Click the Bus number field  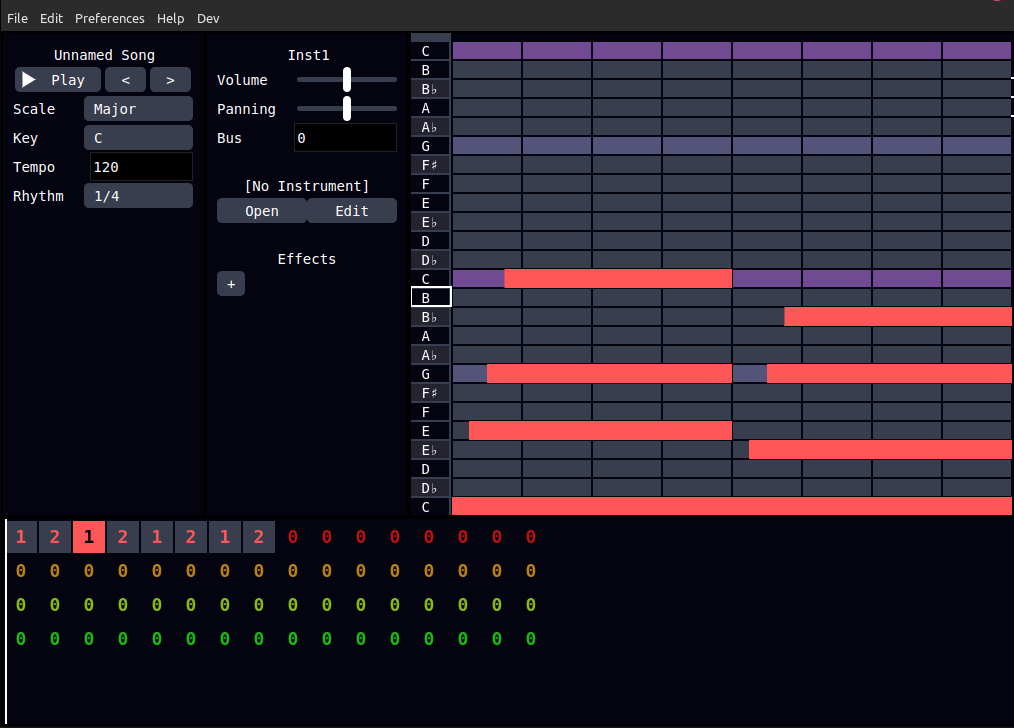[x=345, y=137]
